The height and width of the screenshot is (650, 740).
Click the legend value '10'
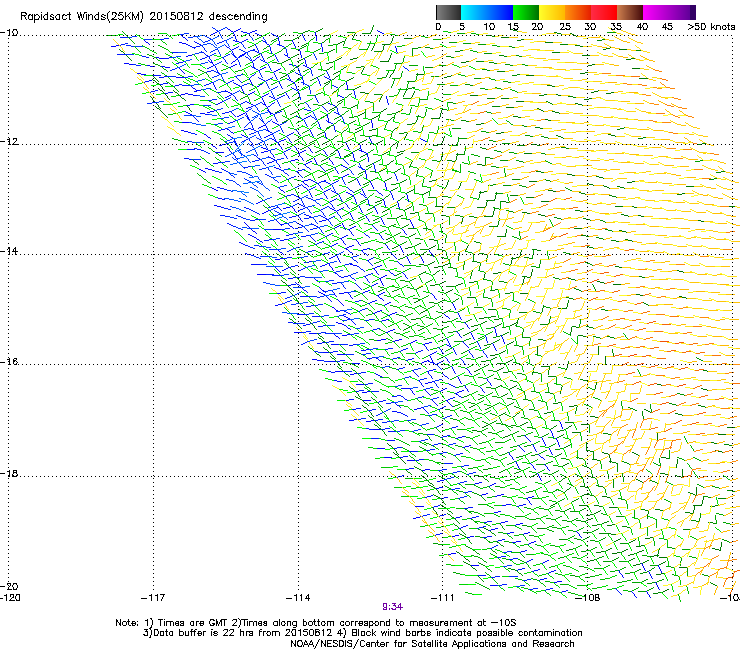[489, 27]
